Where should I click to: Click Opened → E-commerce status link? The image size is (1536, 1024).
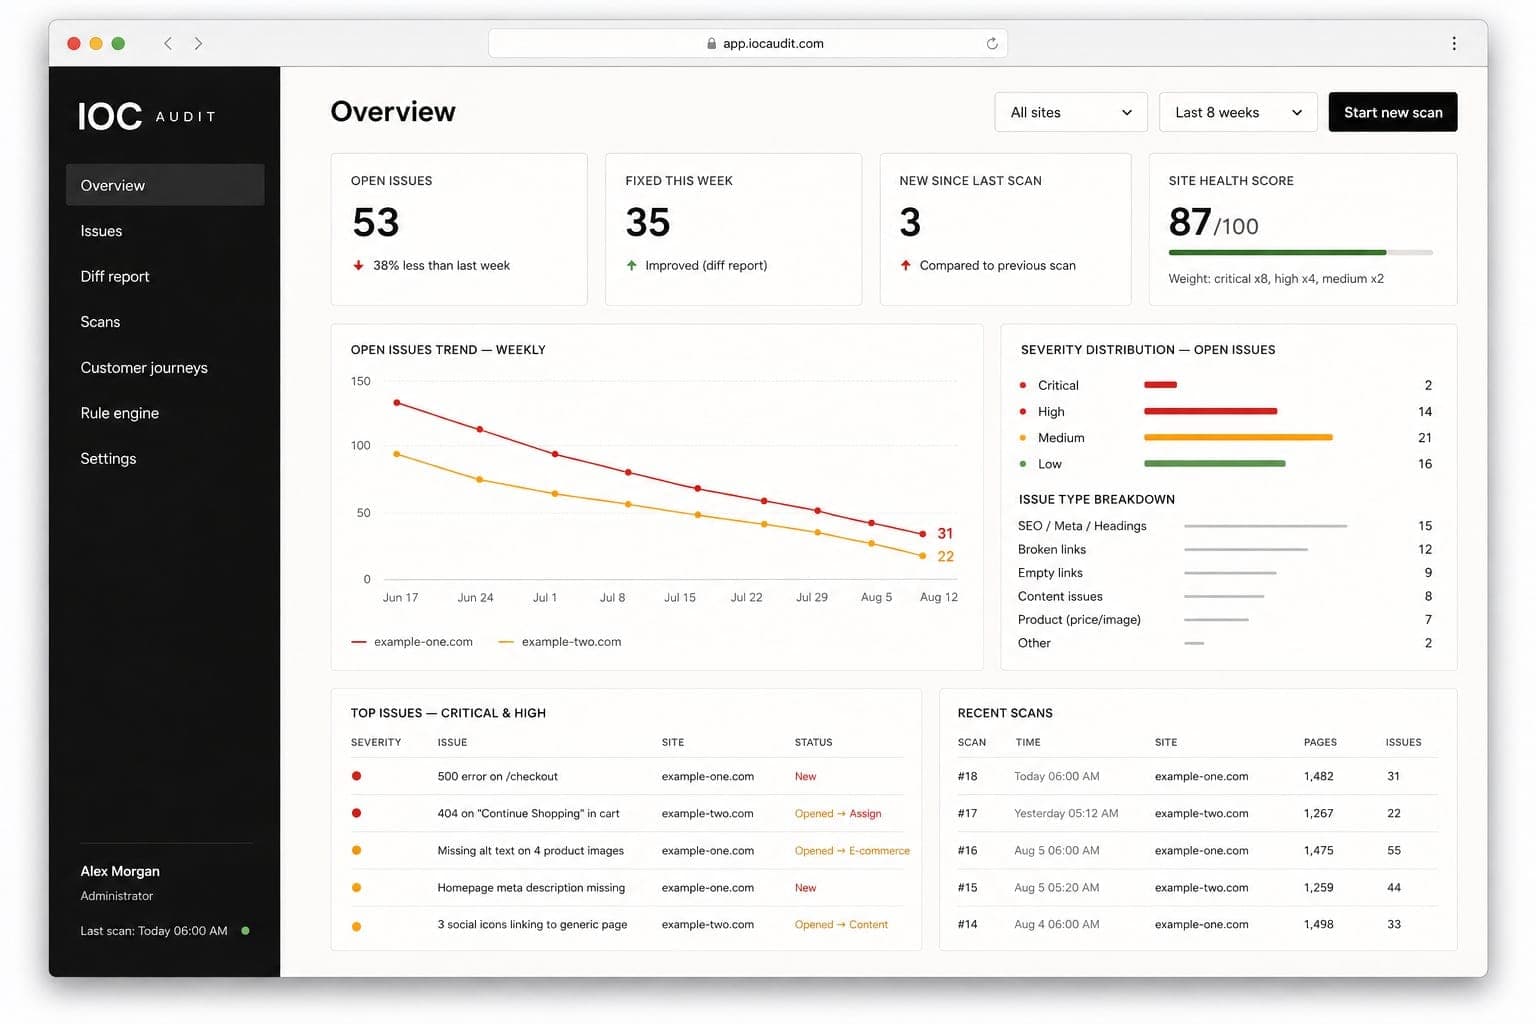[852, 851]
